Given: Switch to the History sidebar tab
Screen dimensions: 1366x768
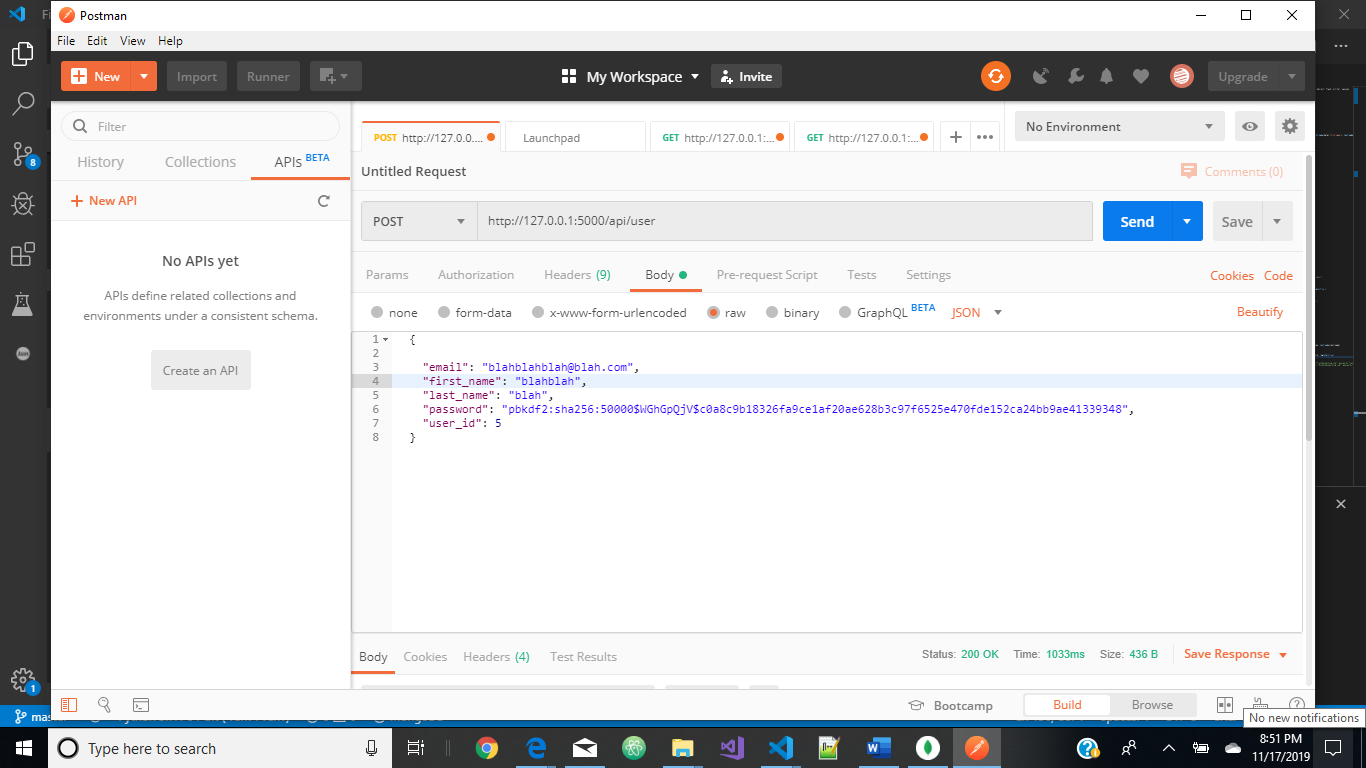Looking at the screenshot, I should click(100, 162).
